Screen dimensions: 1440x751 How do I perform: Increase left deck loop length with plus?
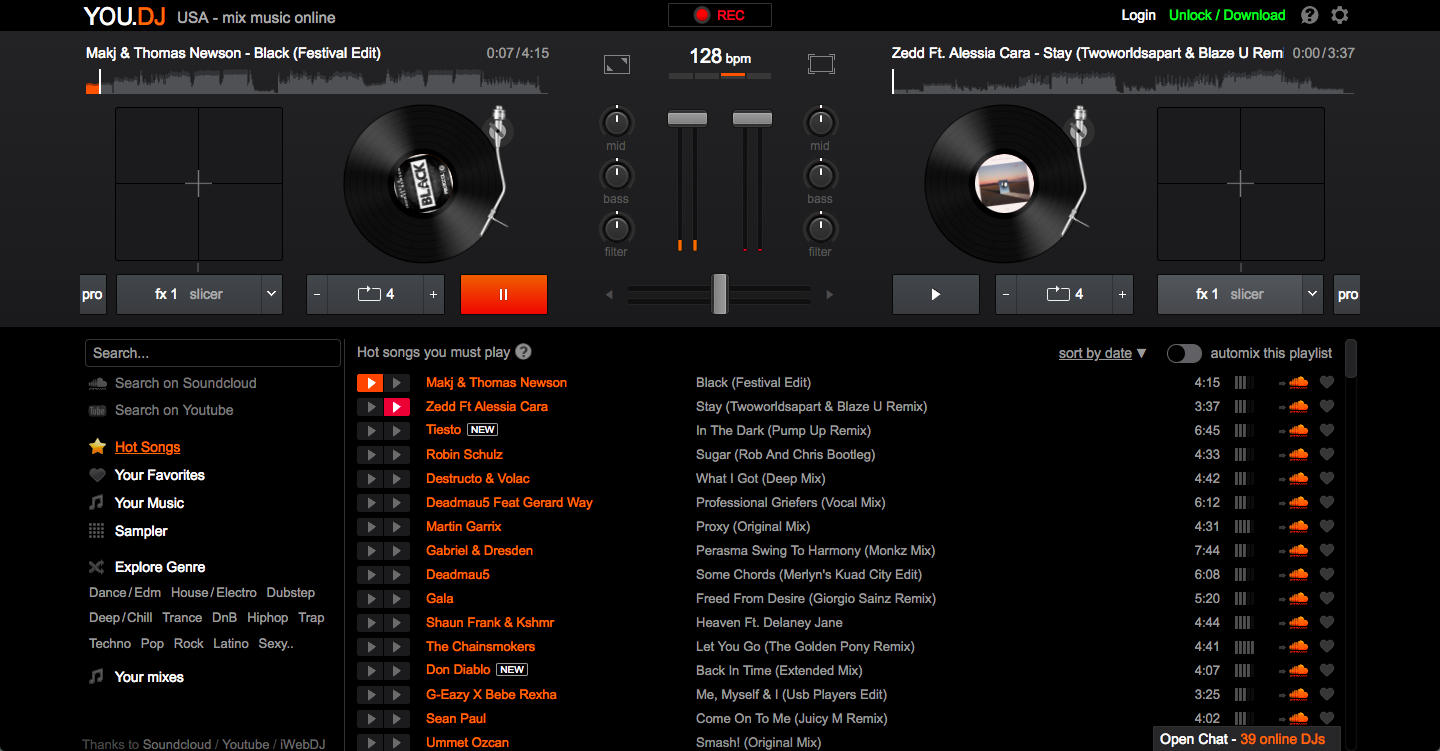tap(434, 295)
